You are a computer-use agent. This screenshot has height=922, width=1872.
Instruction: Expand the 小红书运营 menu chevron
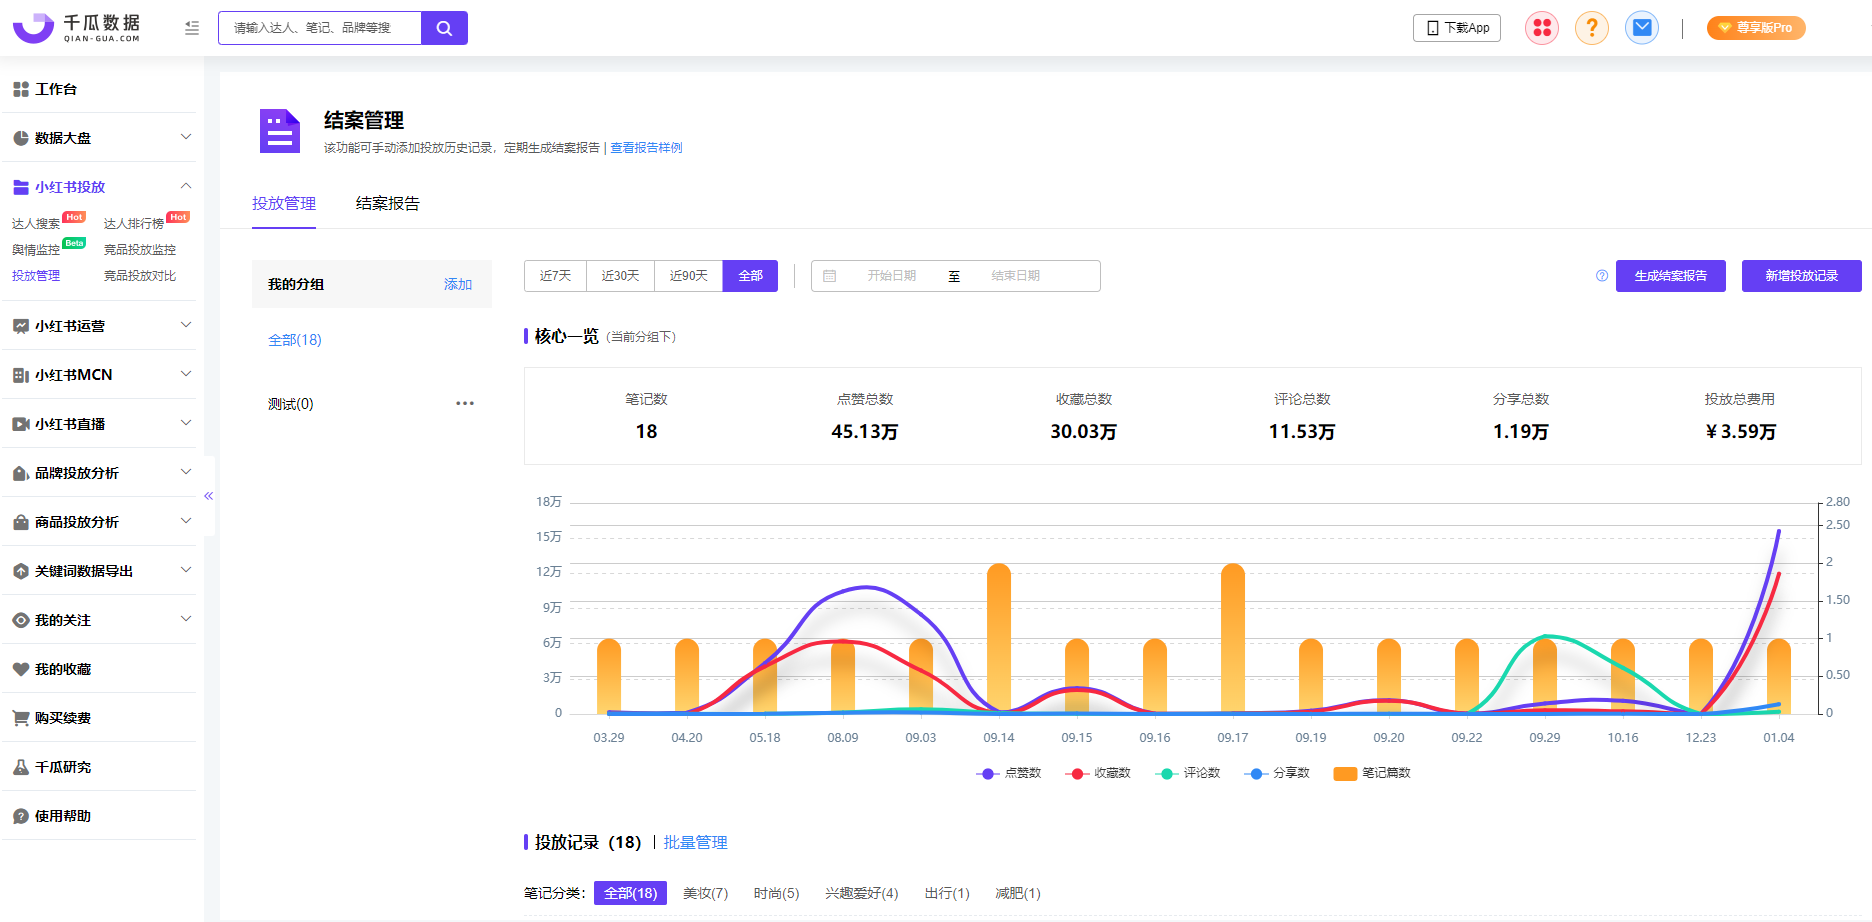pos(186,325)
